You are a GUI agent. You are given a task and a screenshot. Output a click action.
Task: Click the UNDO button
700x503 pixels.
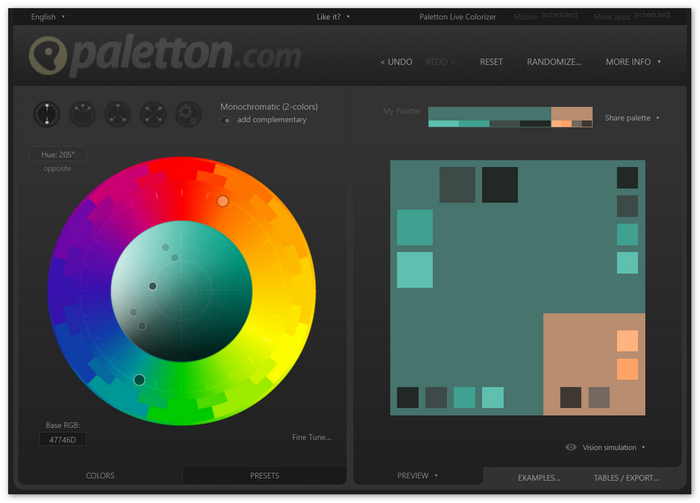(396, 62)
